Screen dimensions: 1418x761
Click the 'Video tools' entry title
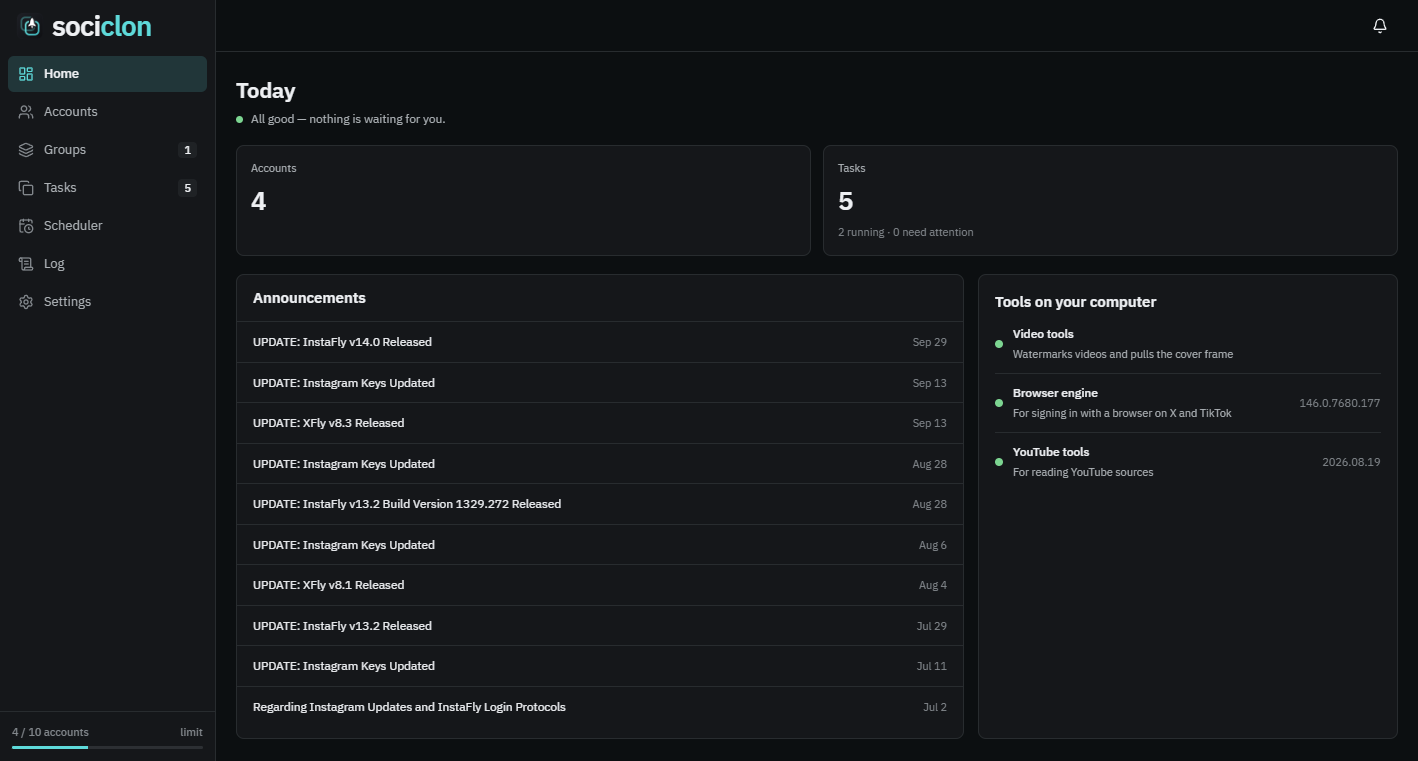(x=1043, y=334)
